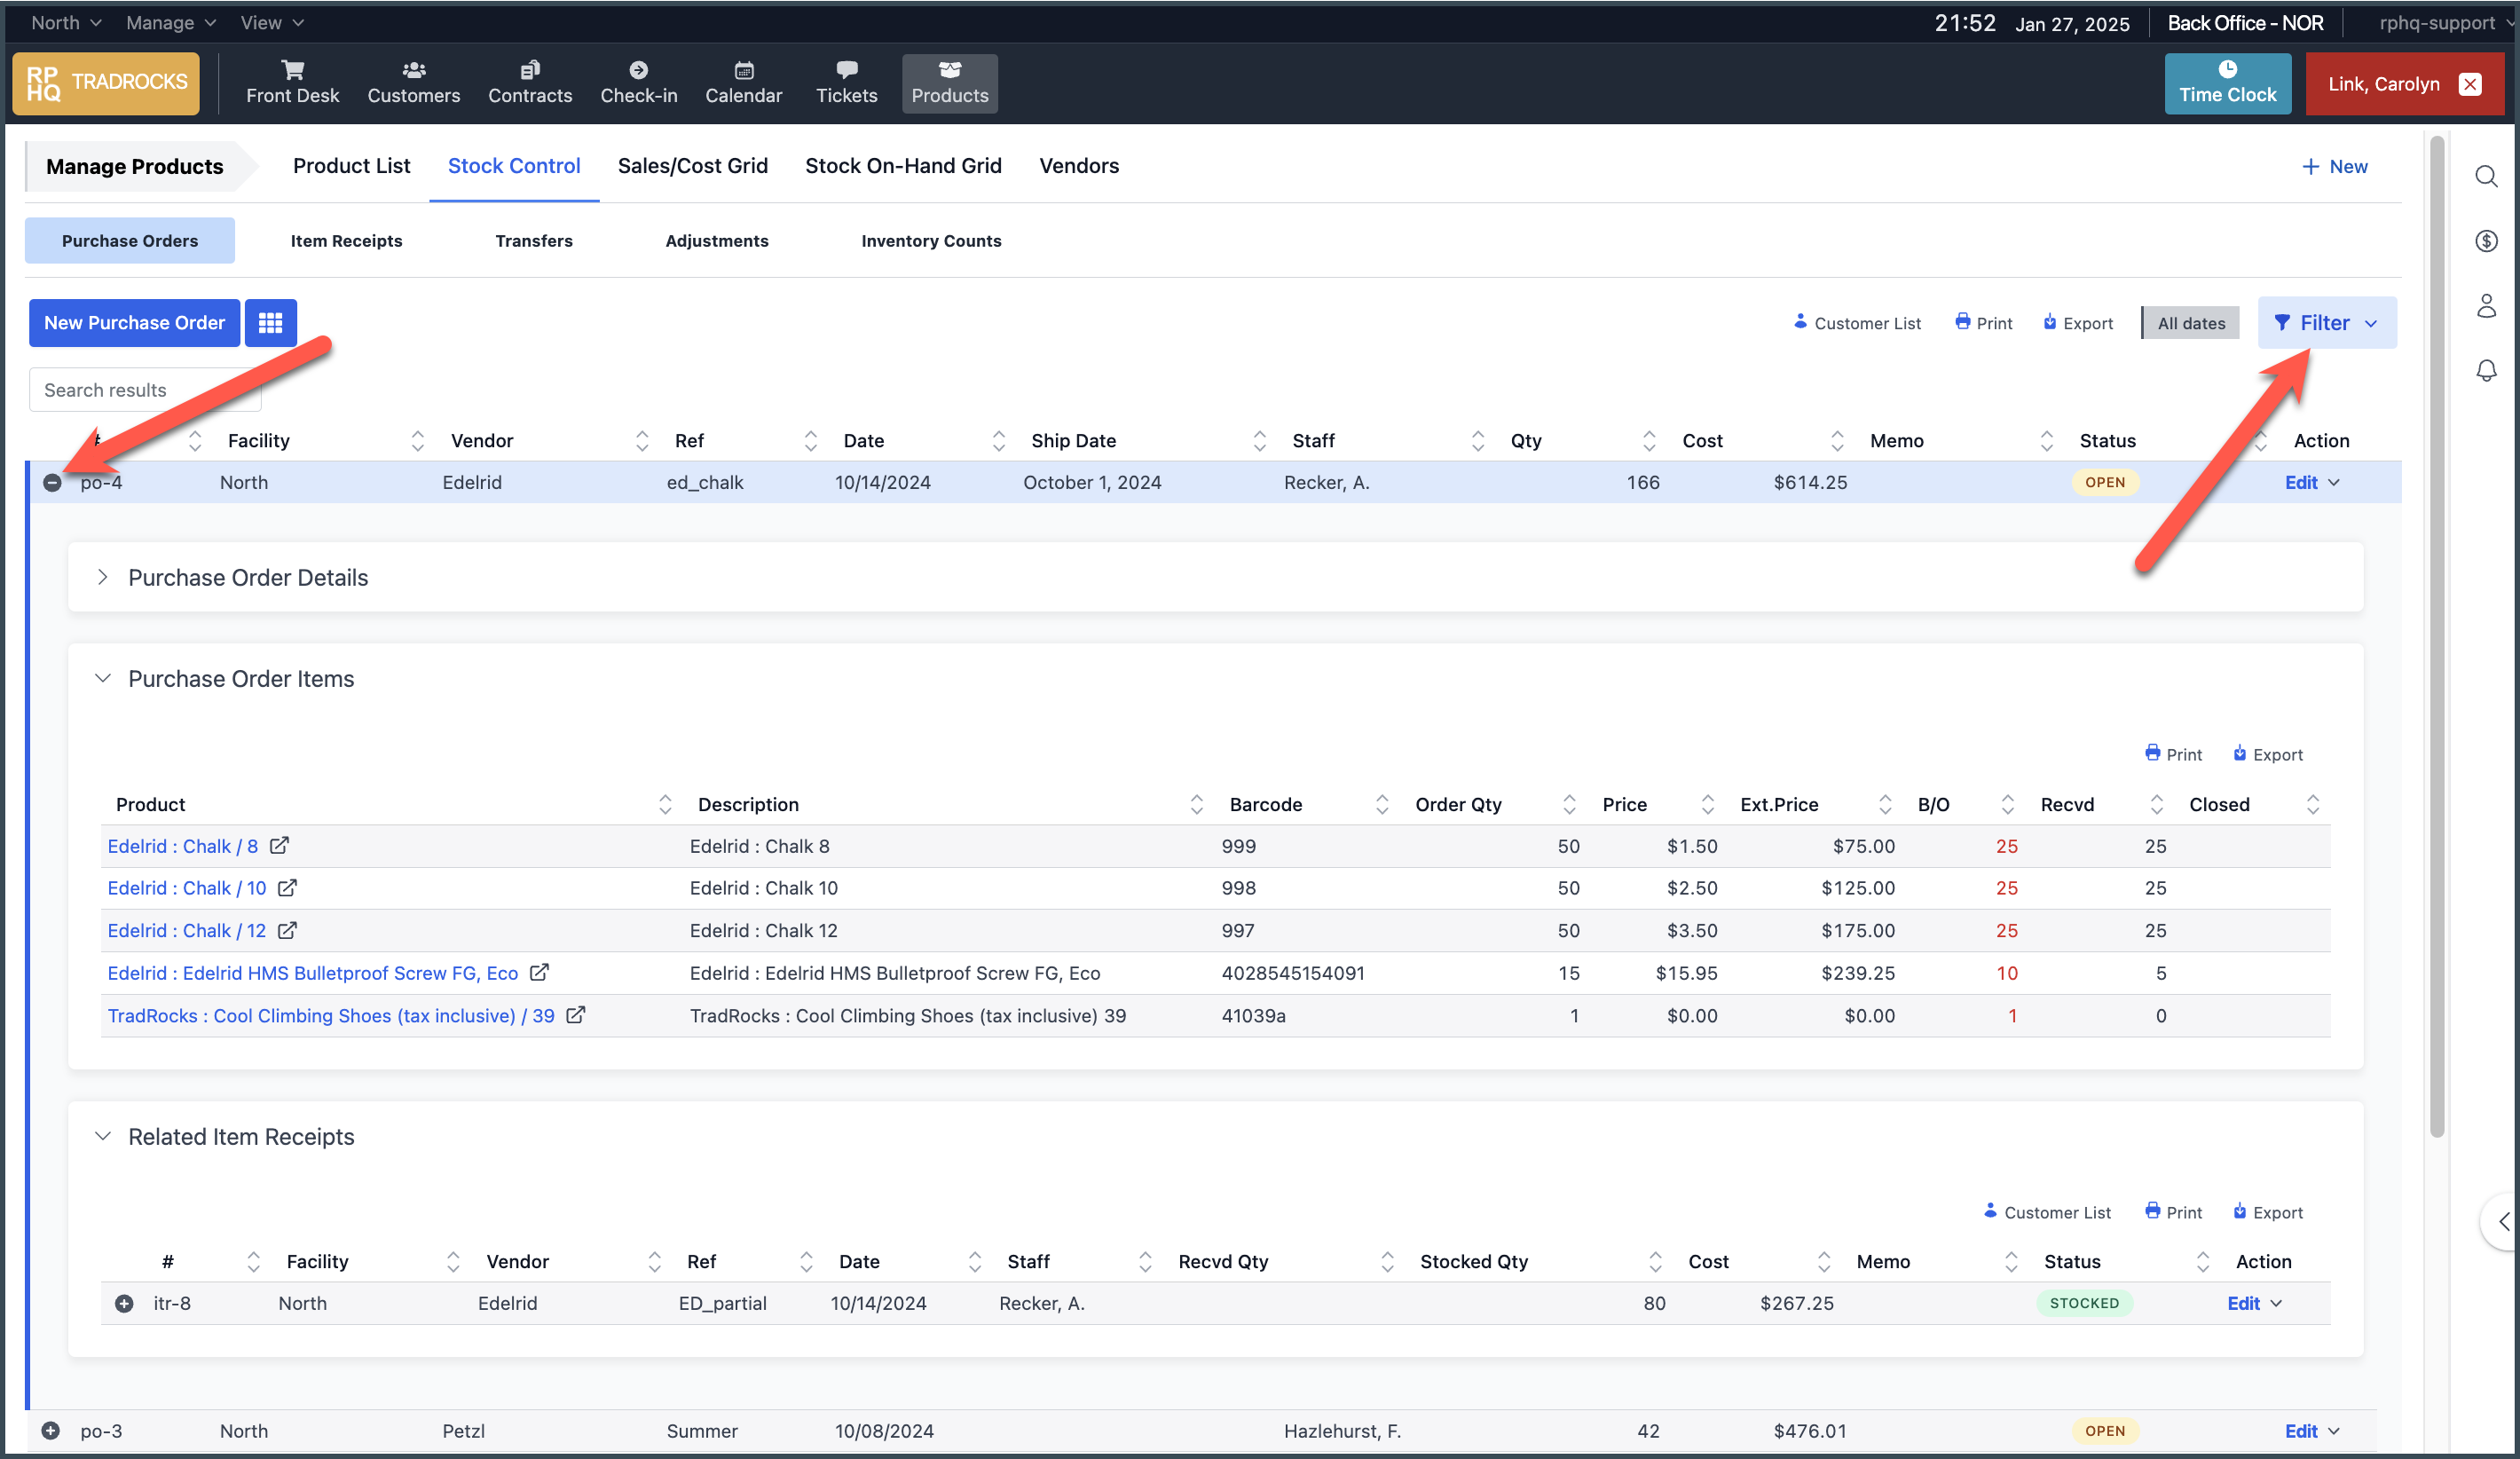Click the New Purchase Order button

(x=134, y=322)
